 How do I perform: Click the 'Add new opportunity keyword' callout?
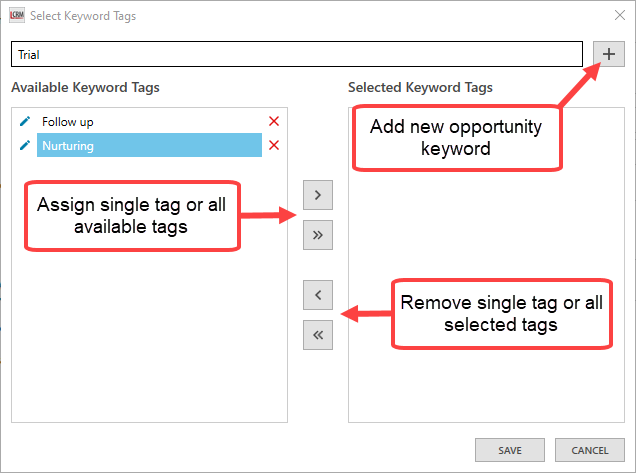click(x=455, y=138)
